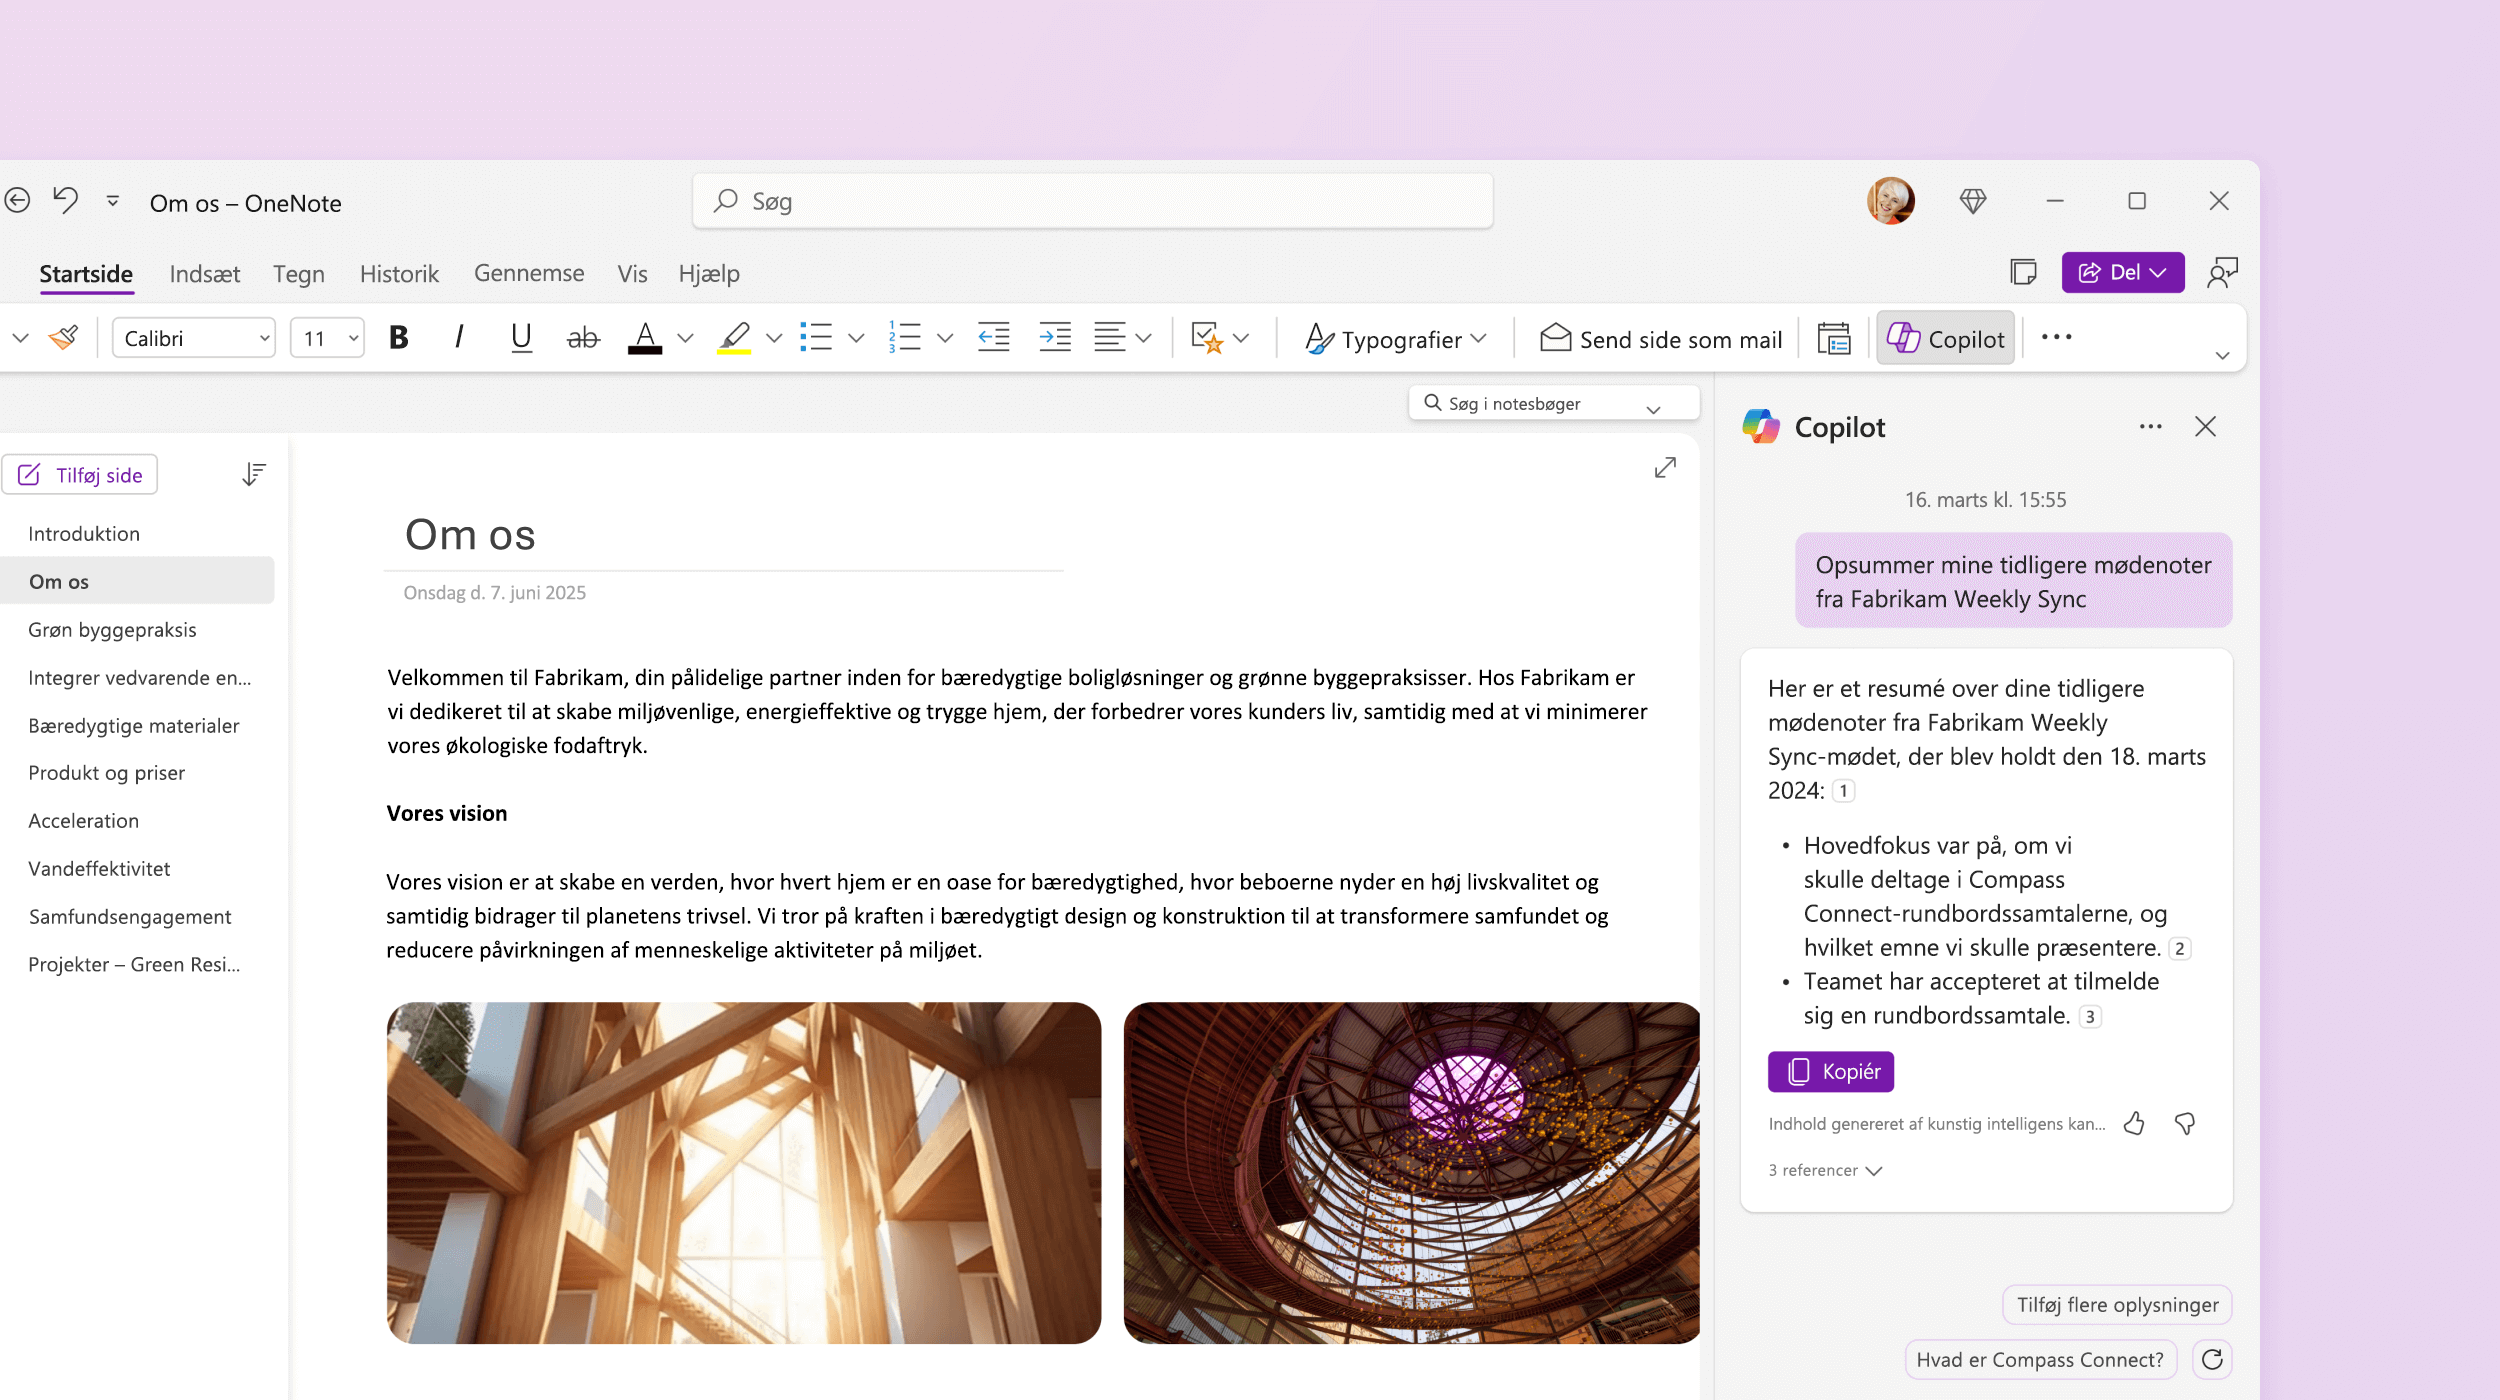Expand the Del sharing options
The width and height of the screenshot is (2500, 1400).
tap(2160, 270)
